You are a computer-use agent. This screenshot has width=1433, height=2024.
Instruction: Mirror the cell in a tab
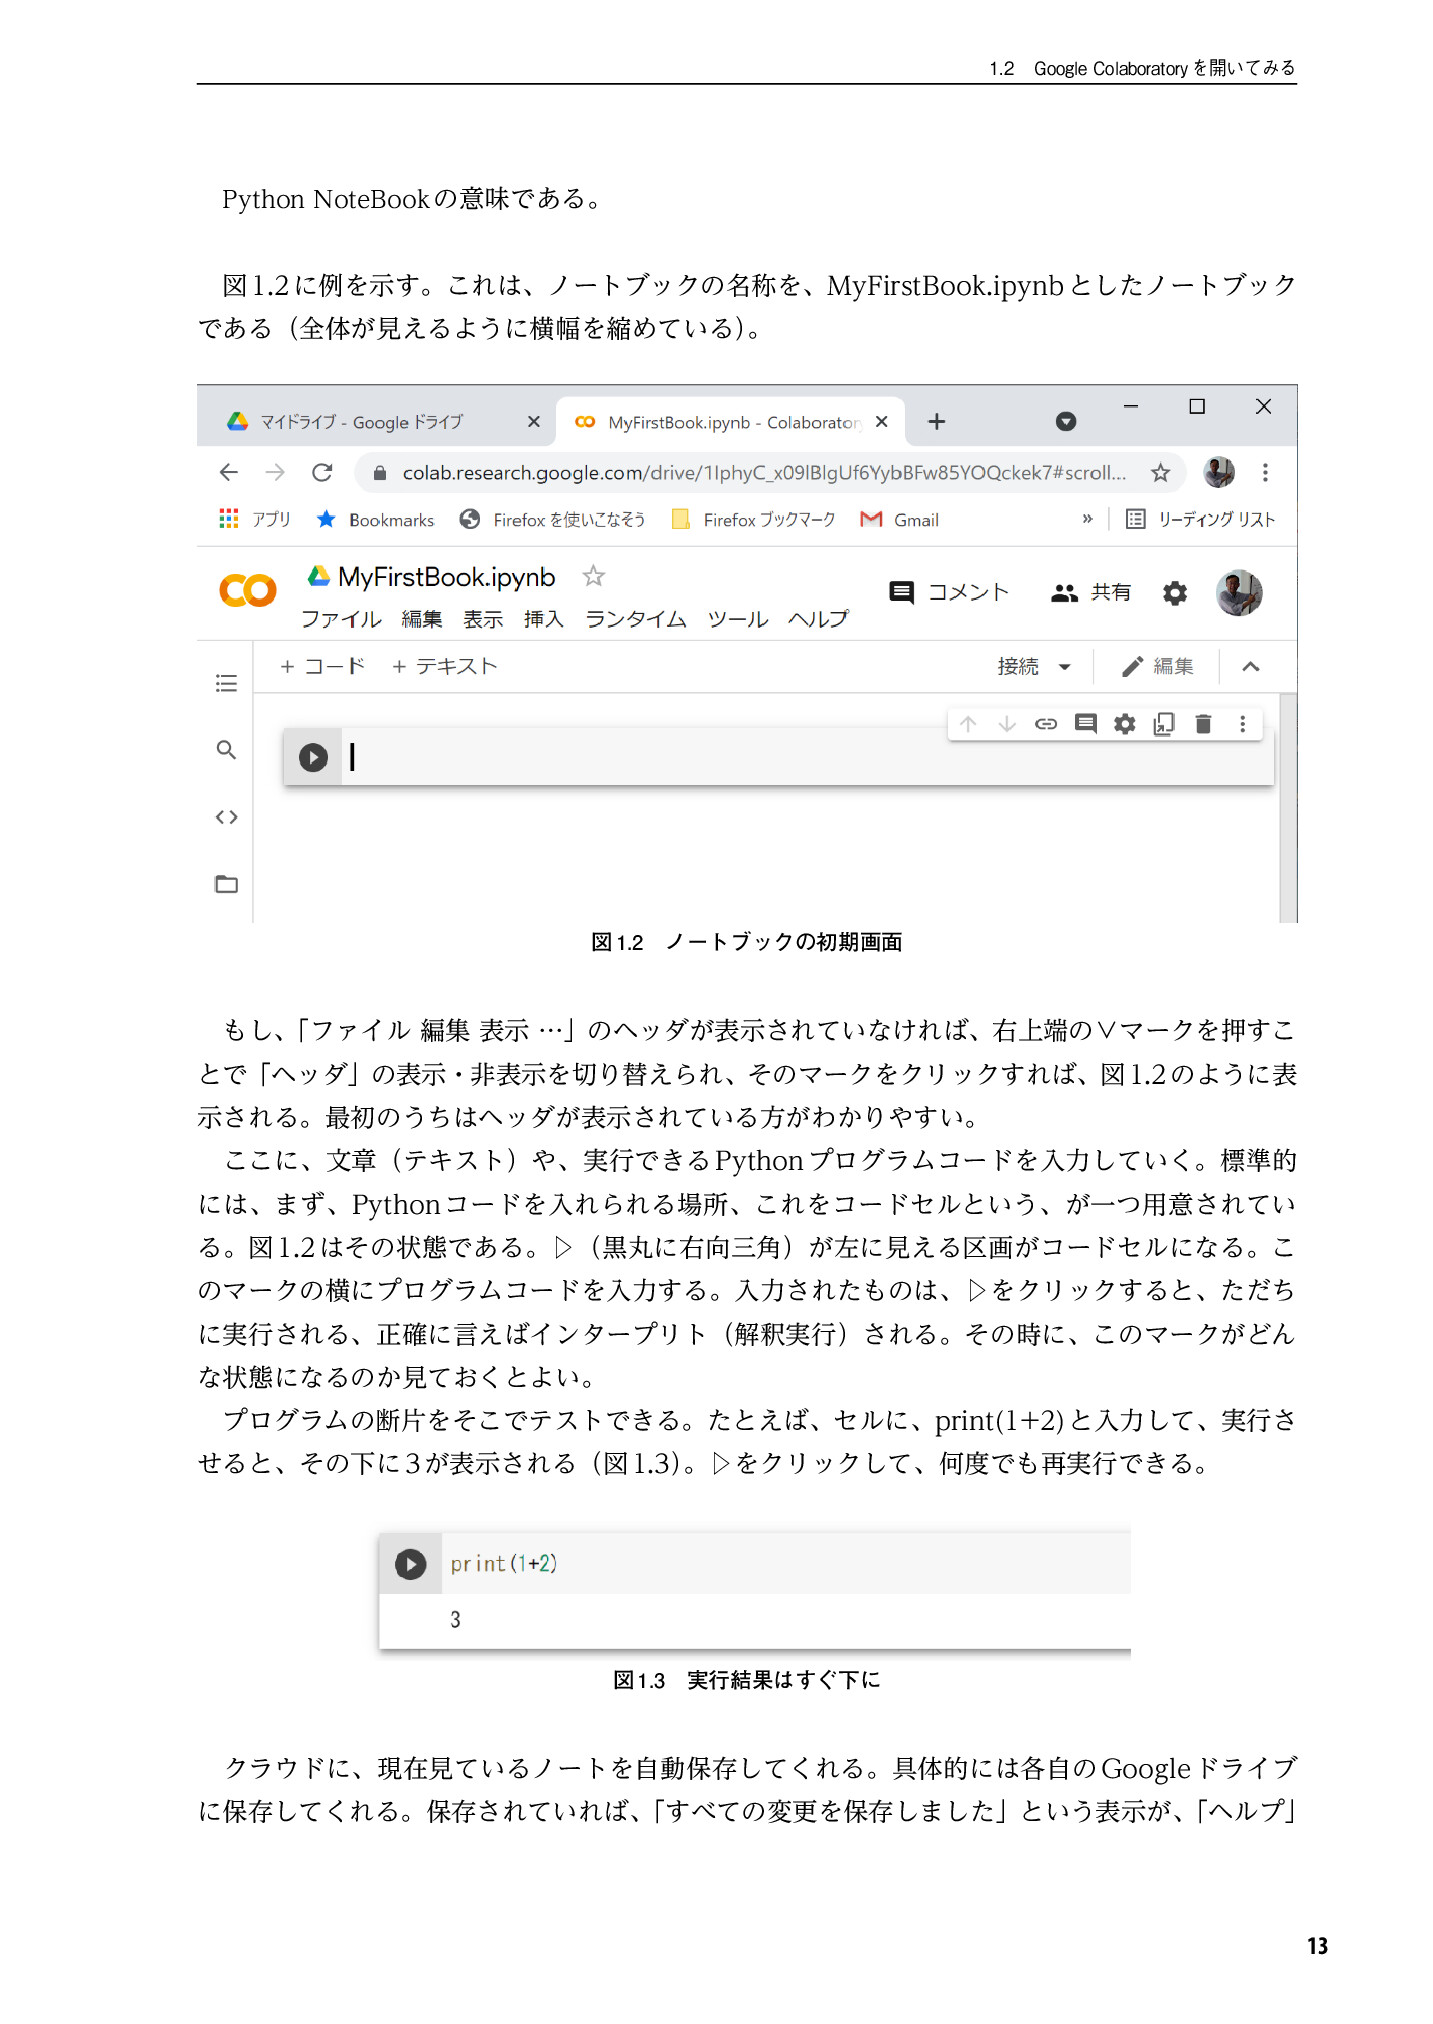[x=1164, y=724]
